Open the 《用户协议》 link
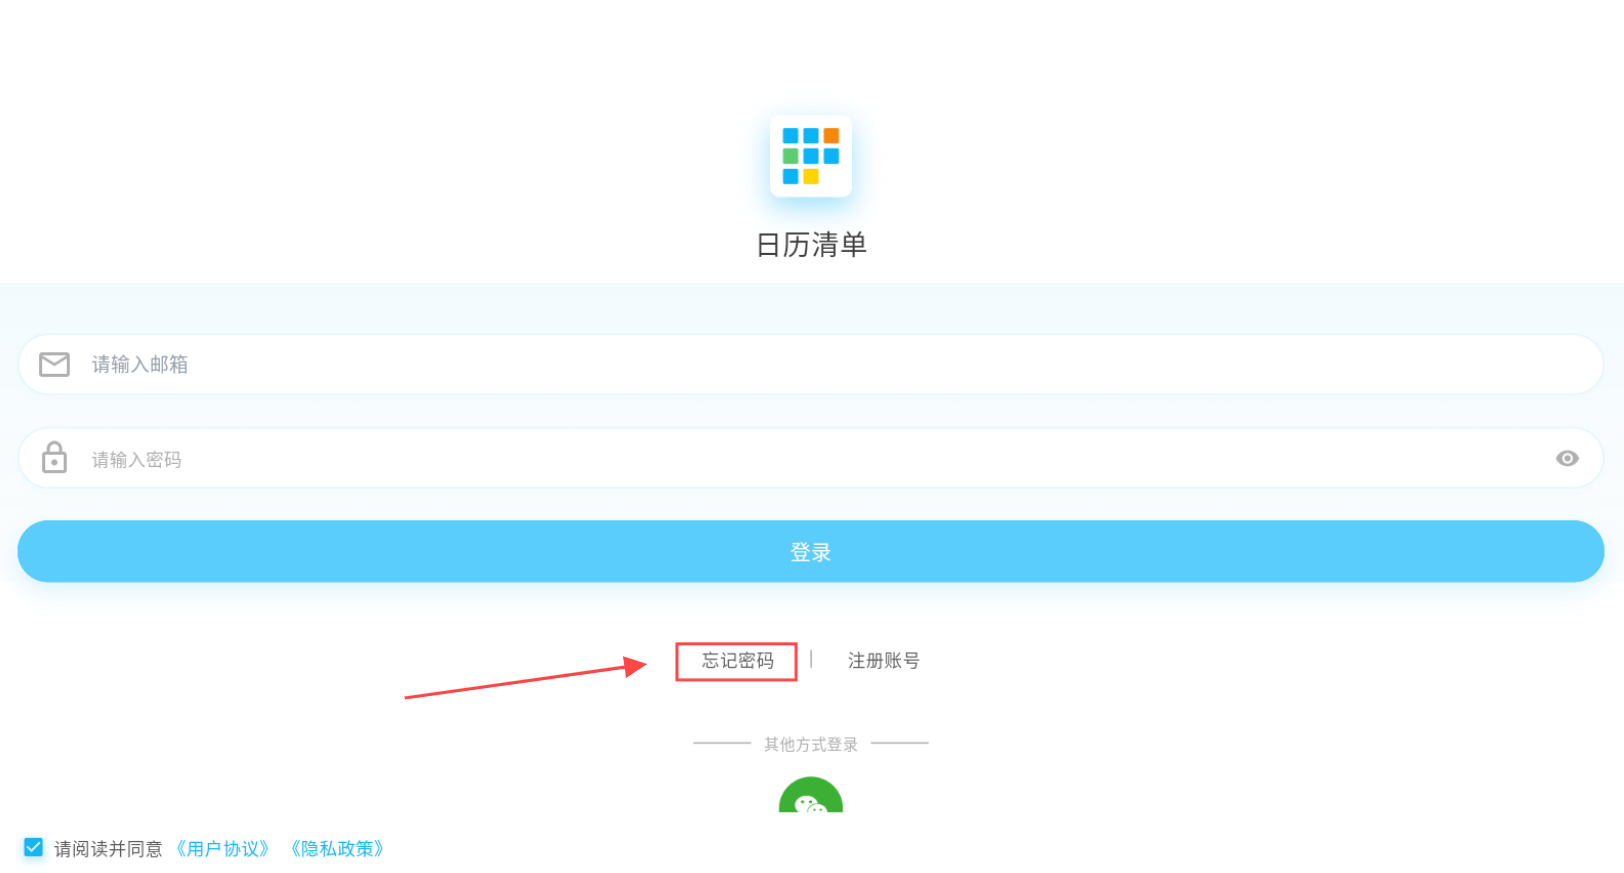This screenshot has height=873, width=1624. click(222, 849)
